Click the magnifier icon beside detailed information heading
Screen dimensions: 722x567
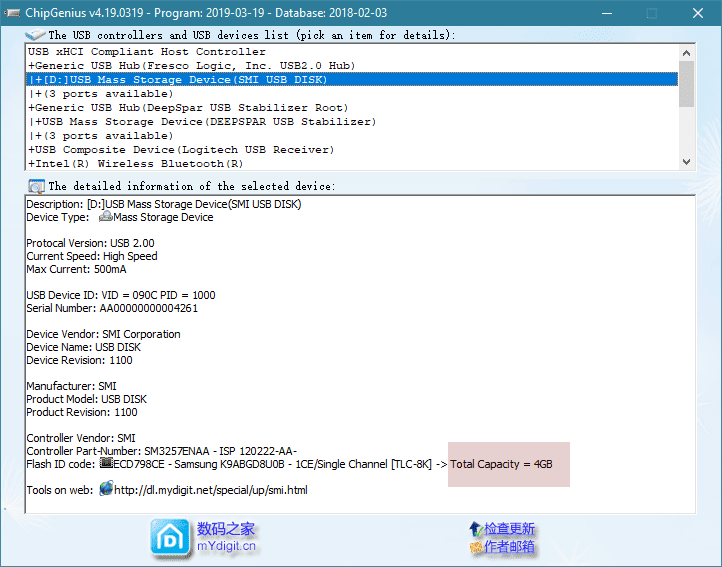(x=36, y=187)
